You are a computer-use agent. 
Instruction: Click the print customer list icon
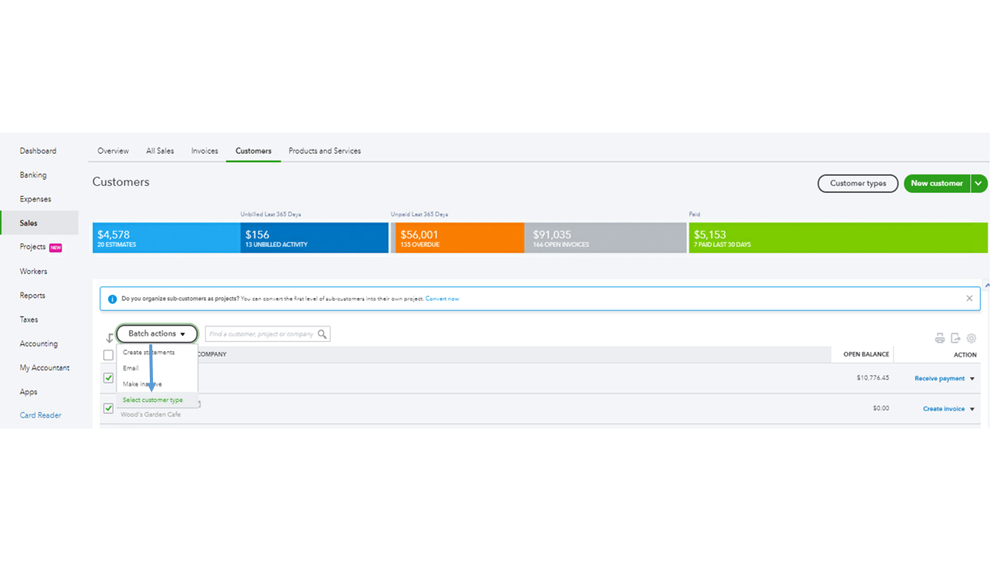pos(939,338)
